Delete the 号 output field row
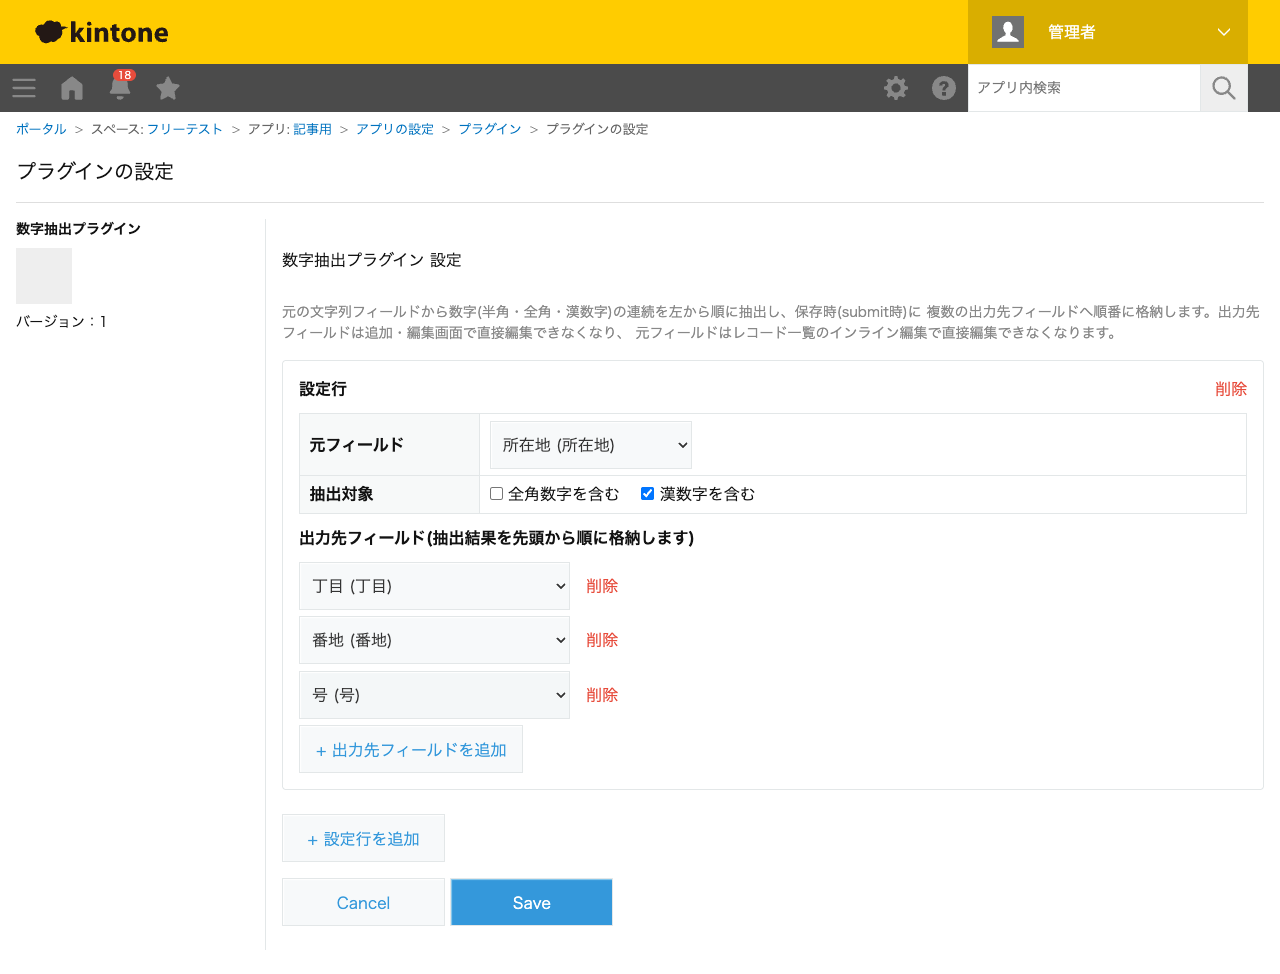The width and height of the screenshot is (1280, 974). pos(602,695)
